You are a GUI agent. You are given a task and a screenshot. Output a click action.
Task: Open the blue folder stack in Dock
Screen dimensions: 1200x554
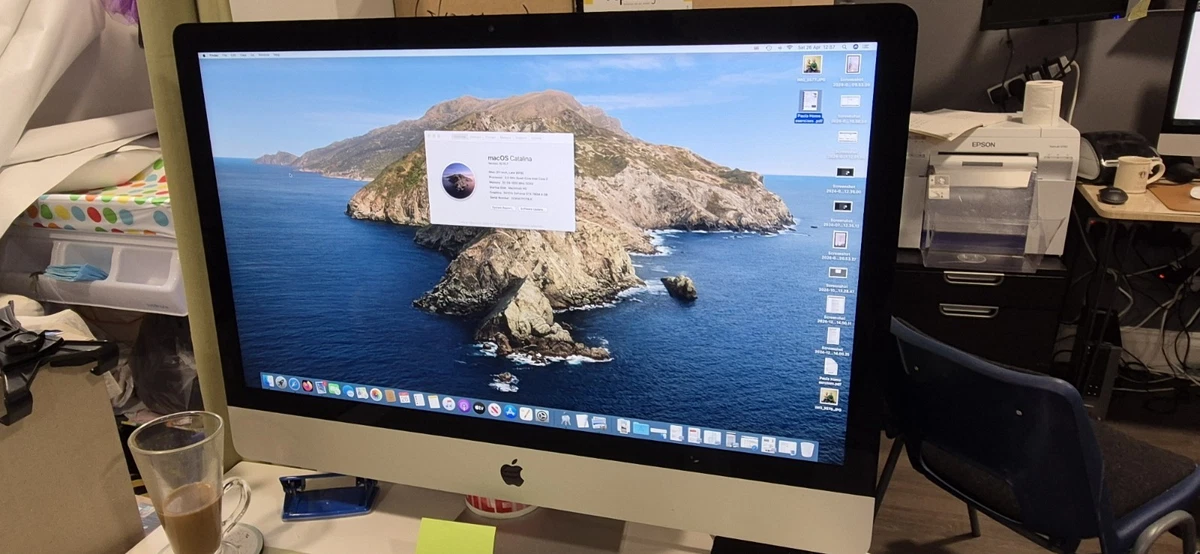[x=641, y=429]
